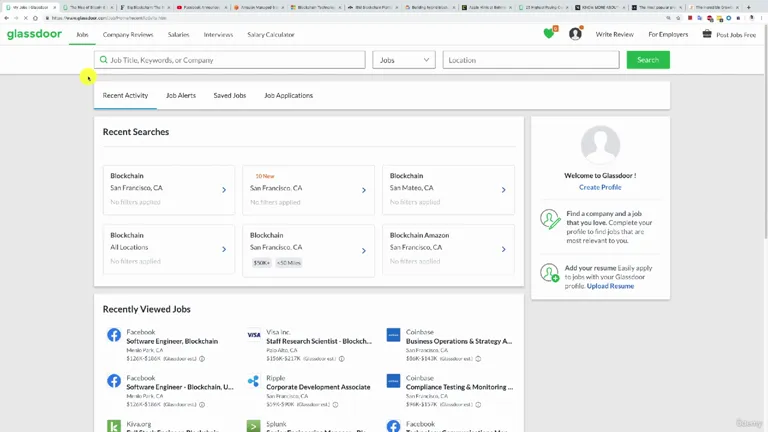Open the $50K+ filtered Blockchain search arrow
The image size is (768, 432).
[364, 251]
